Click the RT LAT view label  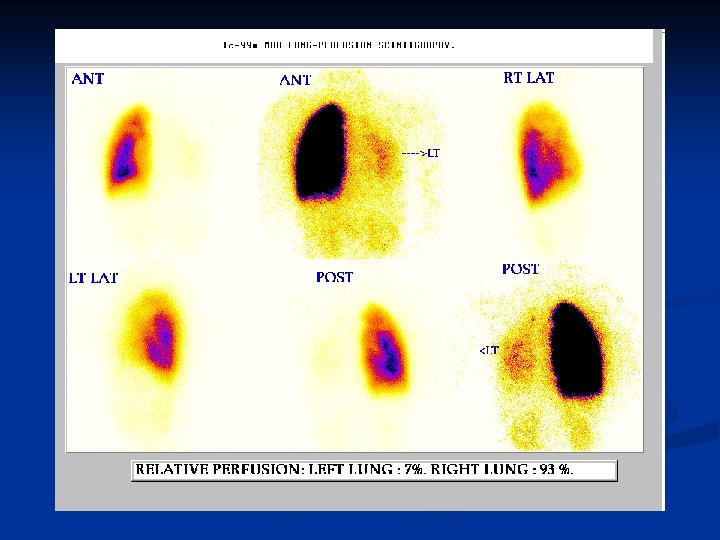click(529, 78)
